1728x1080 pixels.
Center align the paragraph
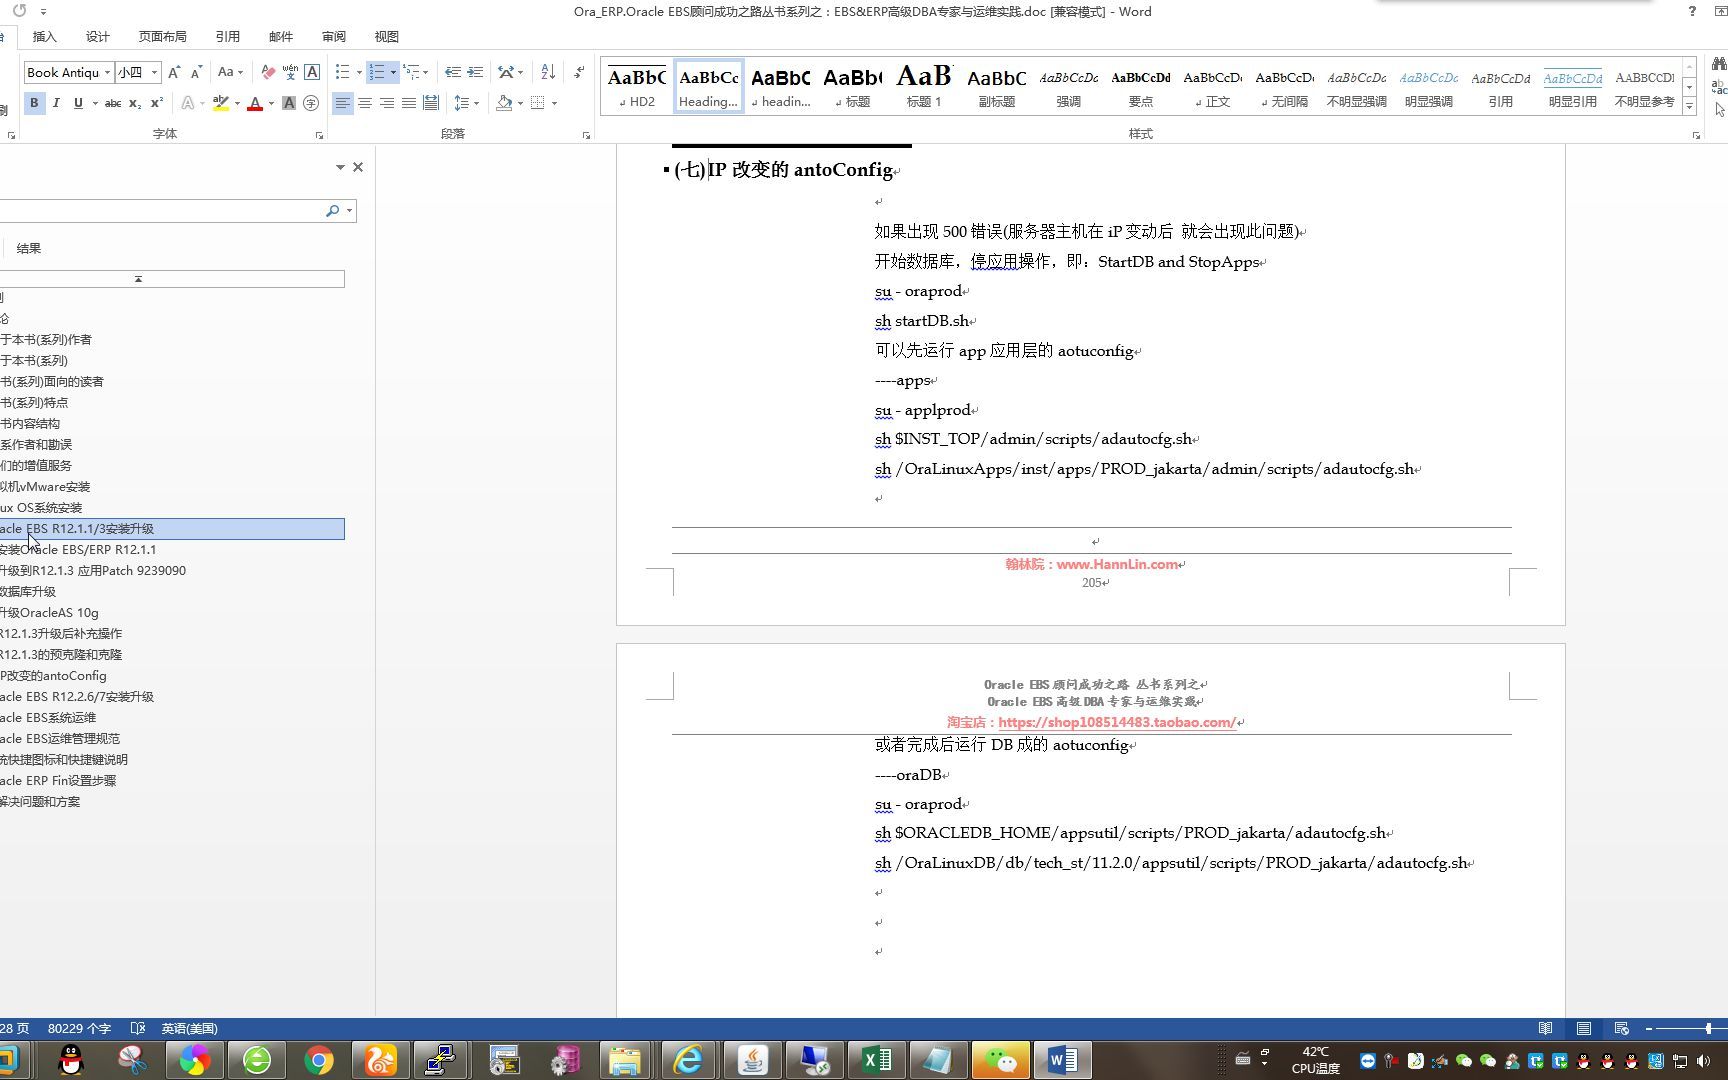click(x=365, y=103)
